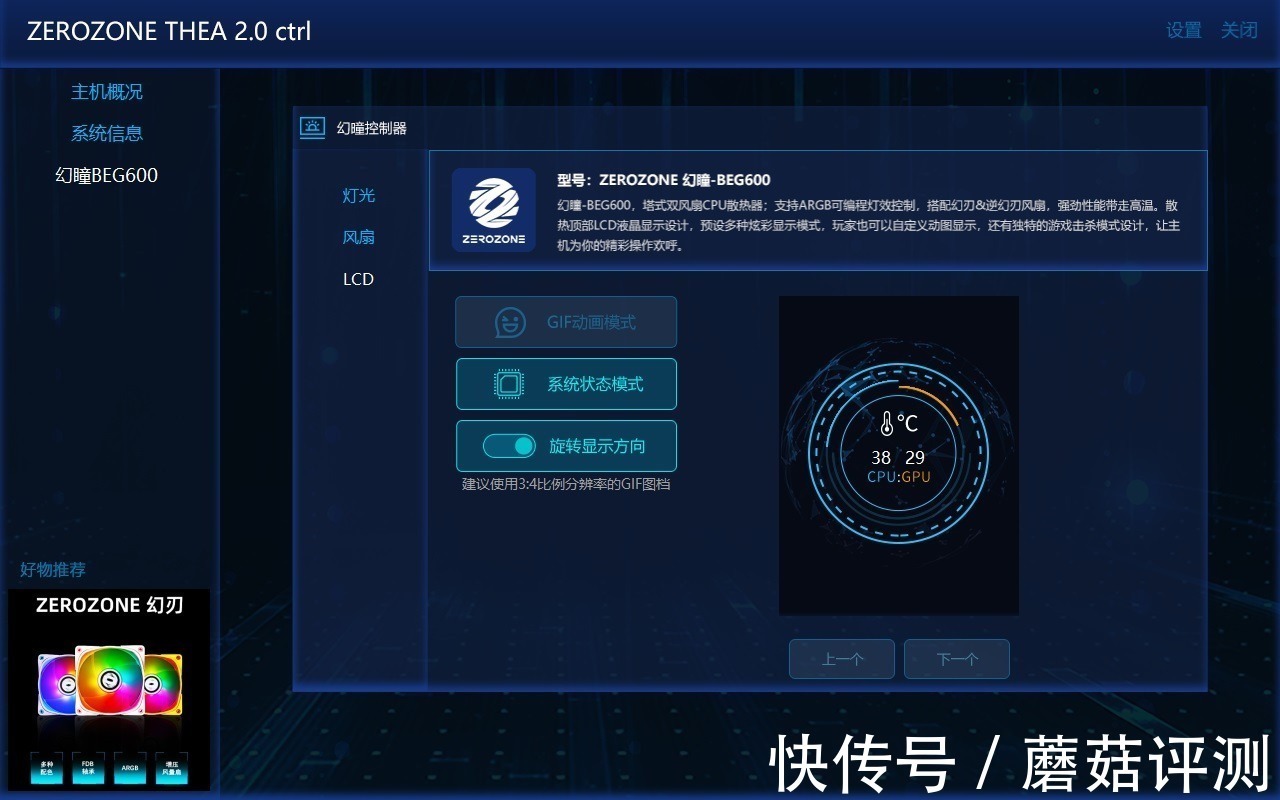Switch to the 风扇 tab
This screenshot has height=800, width=1280.
pyautogui.click(x=359, y=237)
